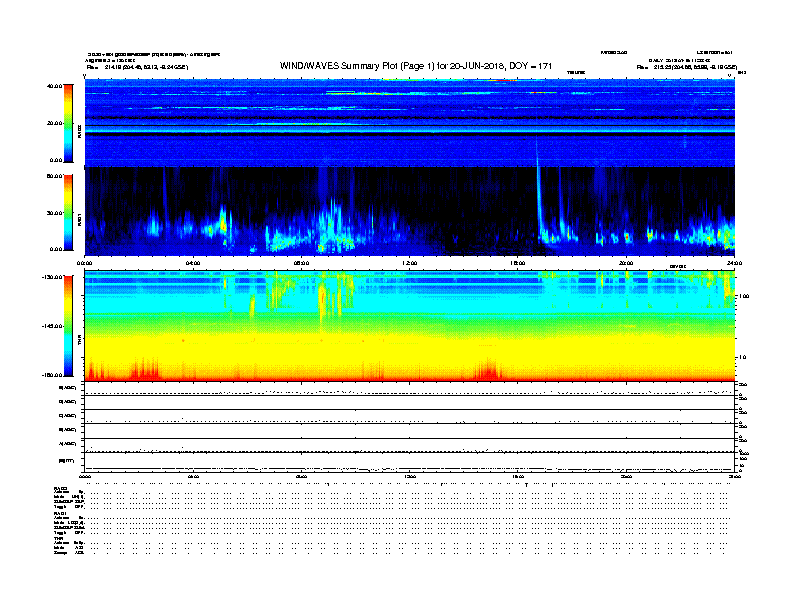Click the first ADC line-plot row label
Image resolution: width=792 pixels, height=612 pixels.
(68, 388)
